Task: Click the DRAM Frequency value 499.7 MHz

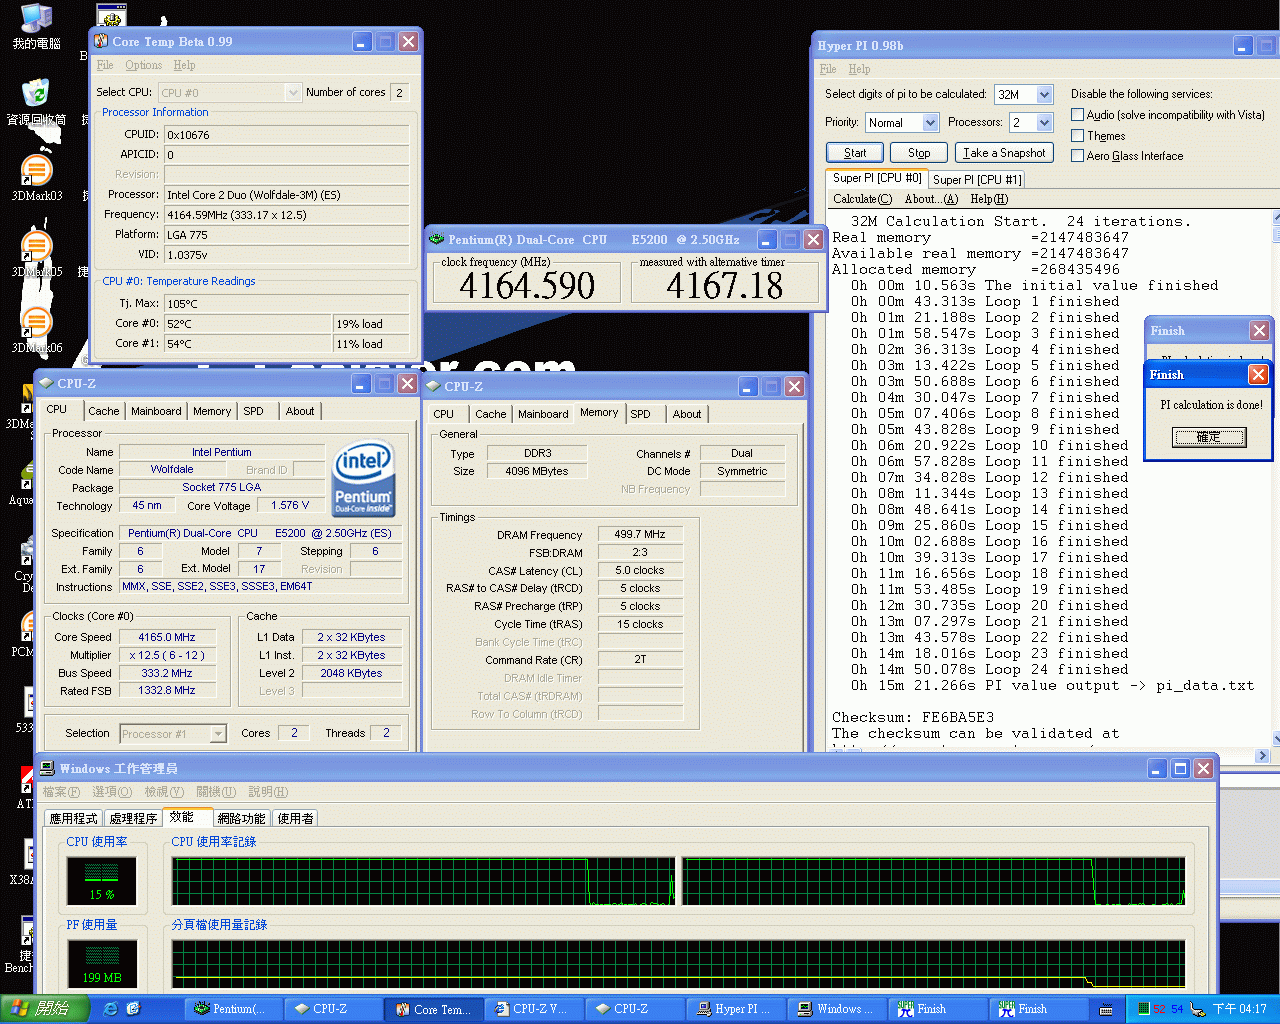Action: [640, 535]
